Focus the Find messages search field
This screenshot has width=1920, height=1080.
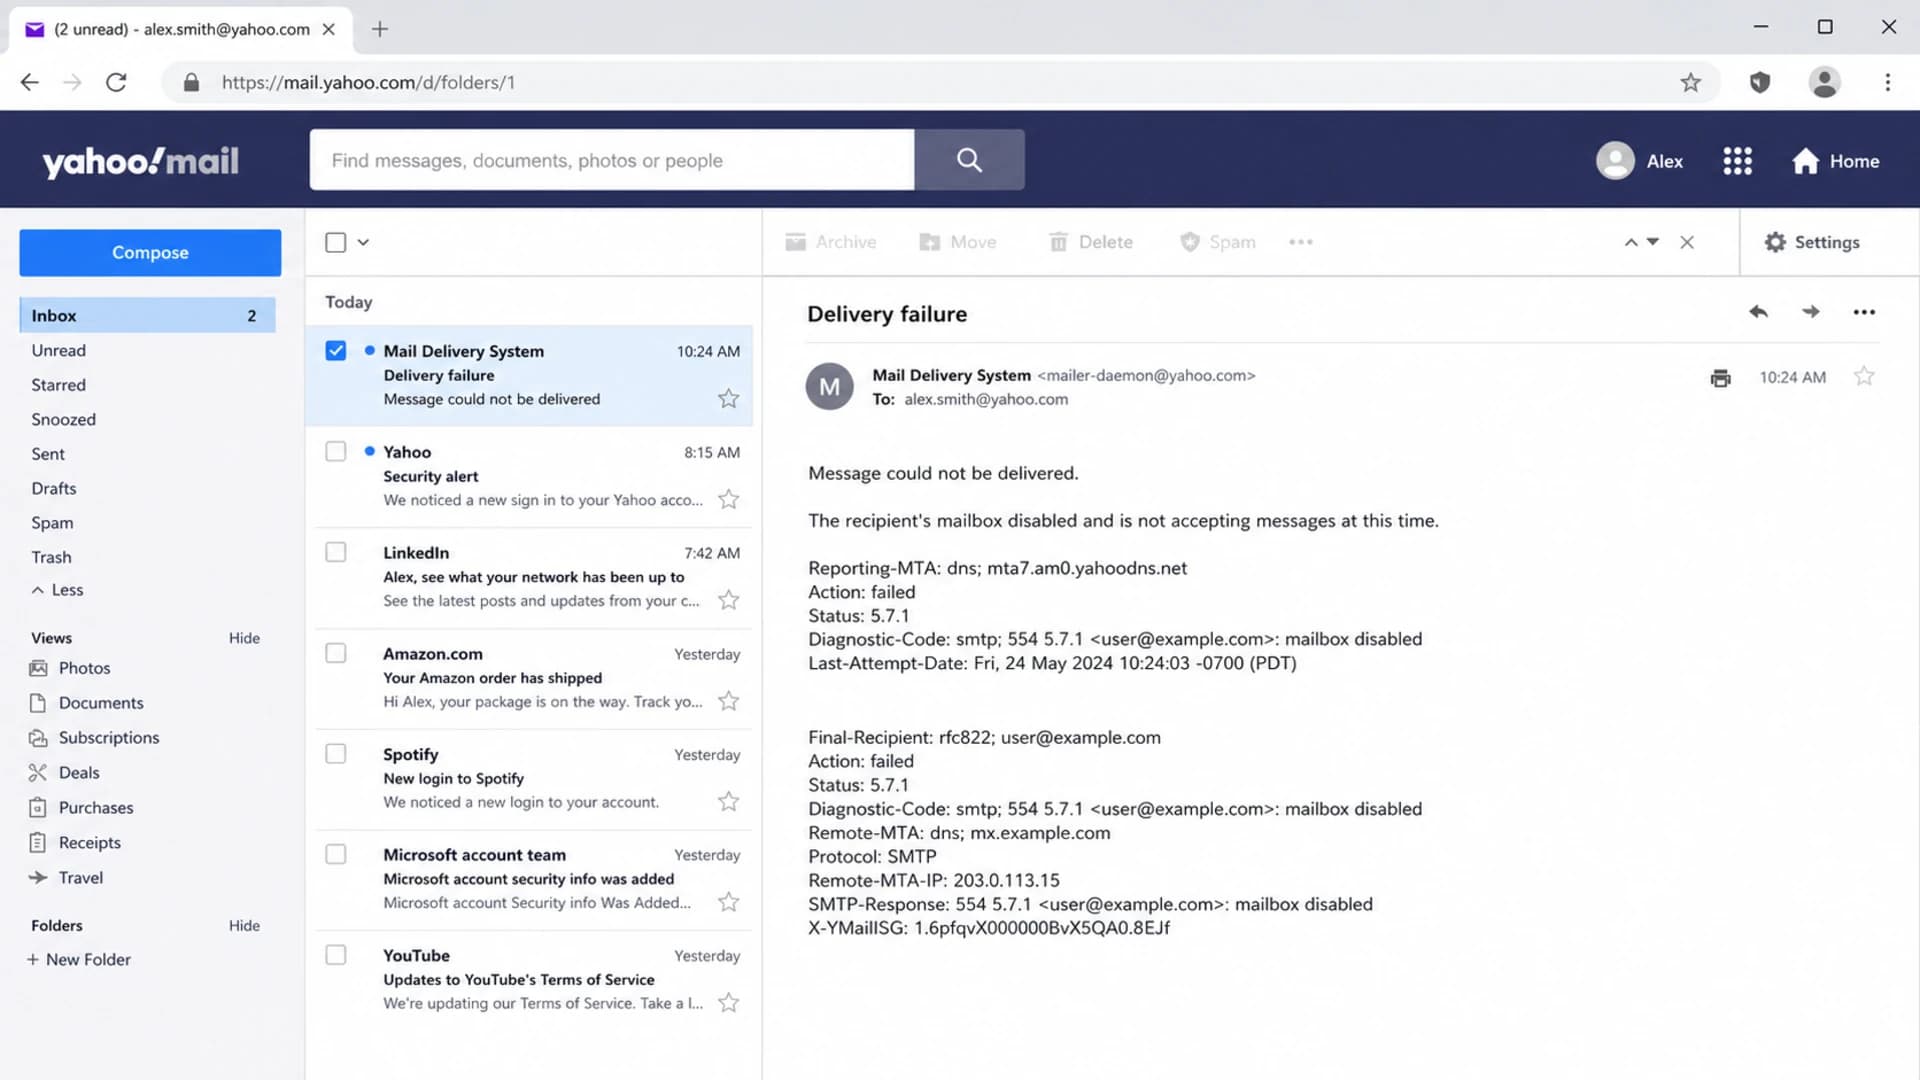(612, 160)
